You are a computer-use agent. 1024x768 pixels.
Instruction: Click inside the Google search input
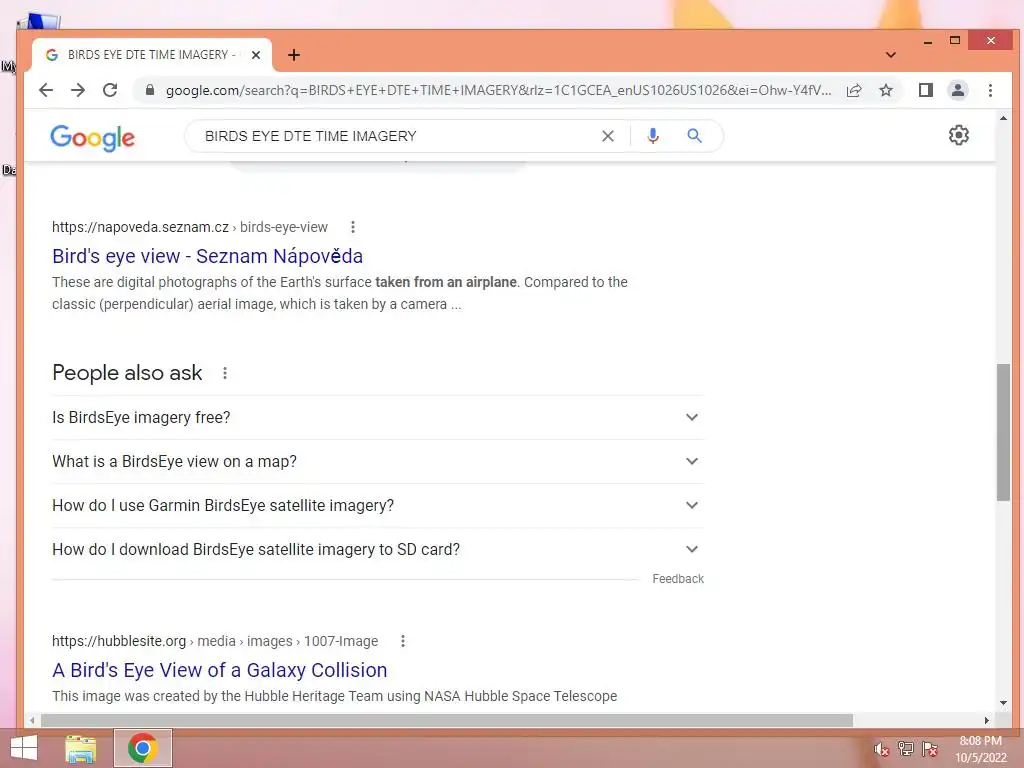(x=398, y=136)
